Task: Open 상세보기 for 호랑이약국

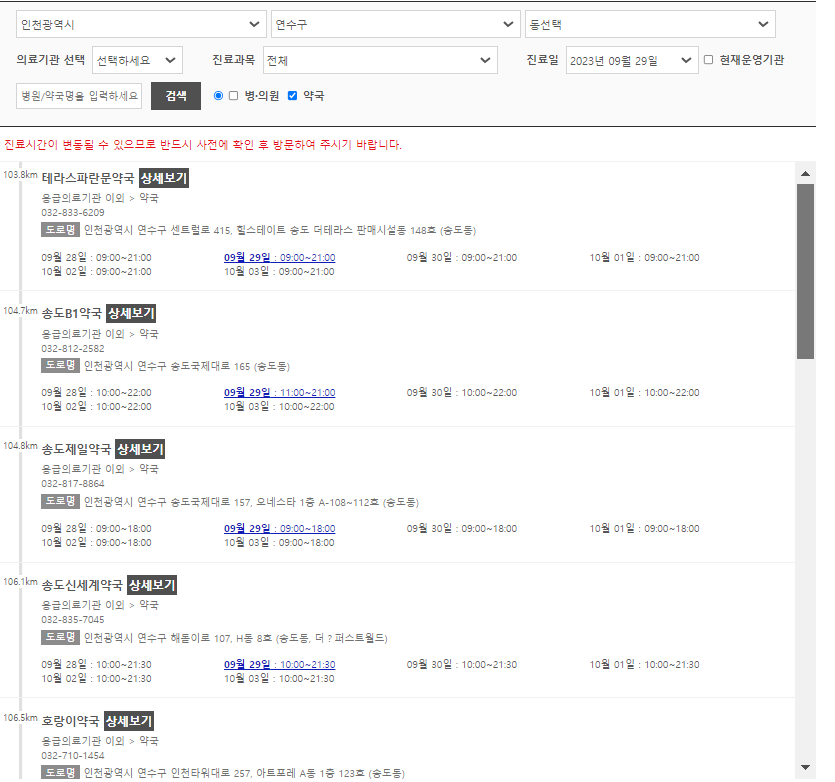Action: click(x=129, y=721)
